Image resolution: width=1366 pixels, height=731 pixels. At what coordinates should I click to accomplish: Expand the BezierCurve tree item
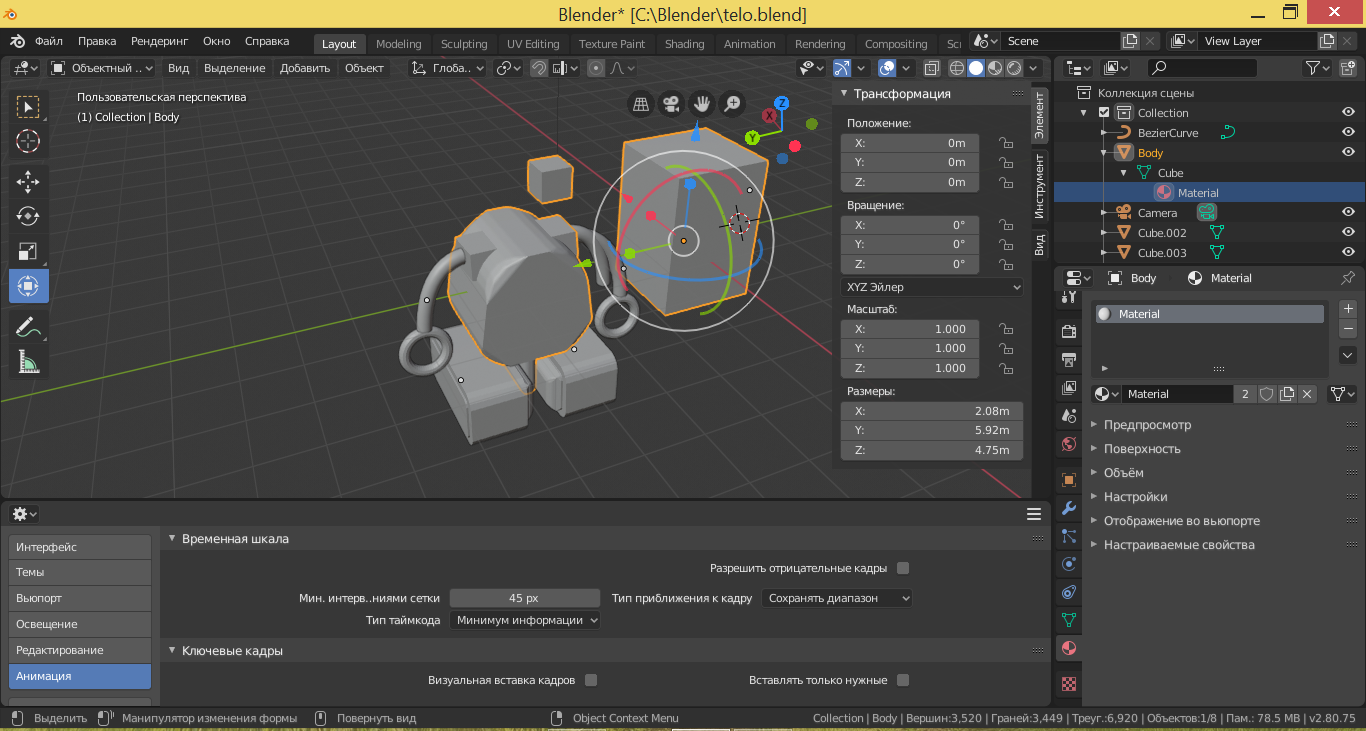point(1104,133)
